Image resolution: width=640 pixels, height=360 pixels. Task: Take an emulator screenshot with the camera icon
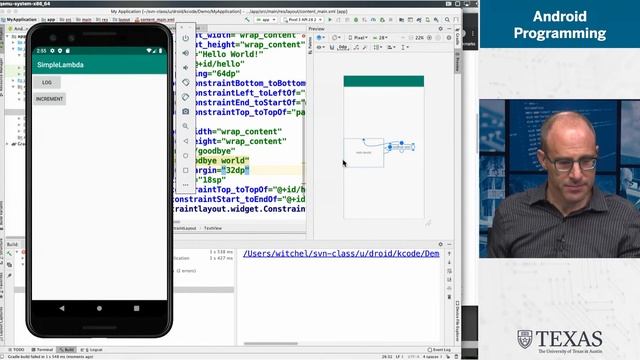[186, 111]
